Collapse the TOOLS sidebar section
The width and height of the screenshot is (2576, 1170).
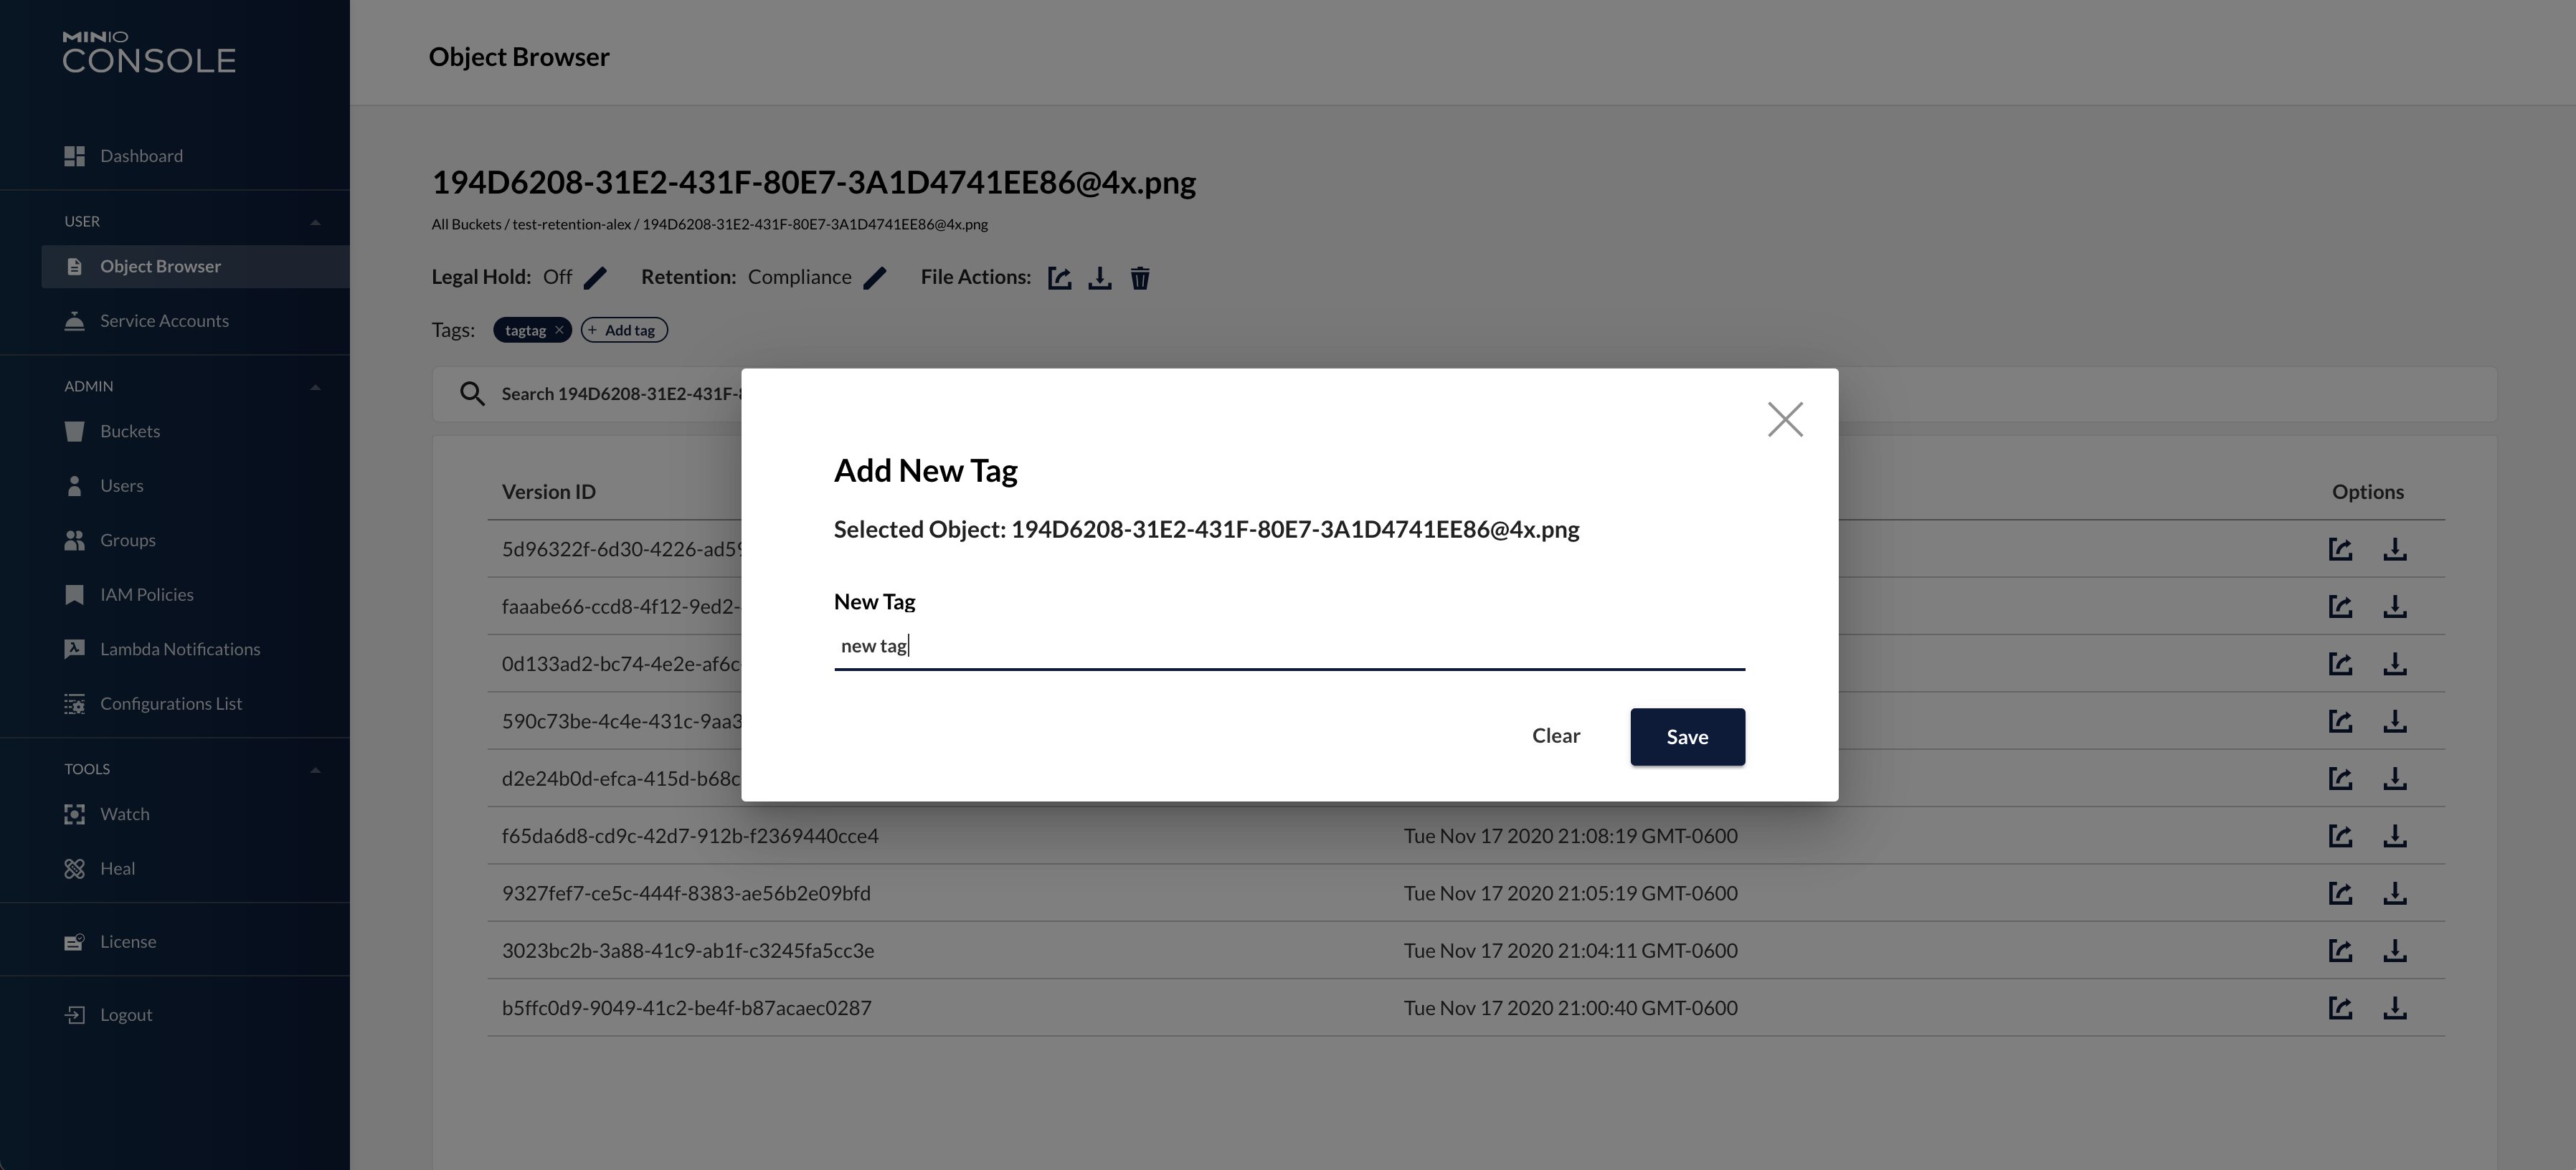click(315, 770)
